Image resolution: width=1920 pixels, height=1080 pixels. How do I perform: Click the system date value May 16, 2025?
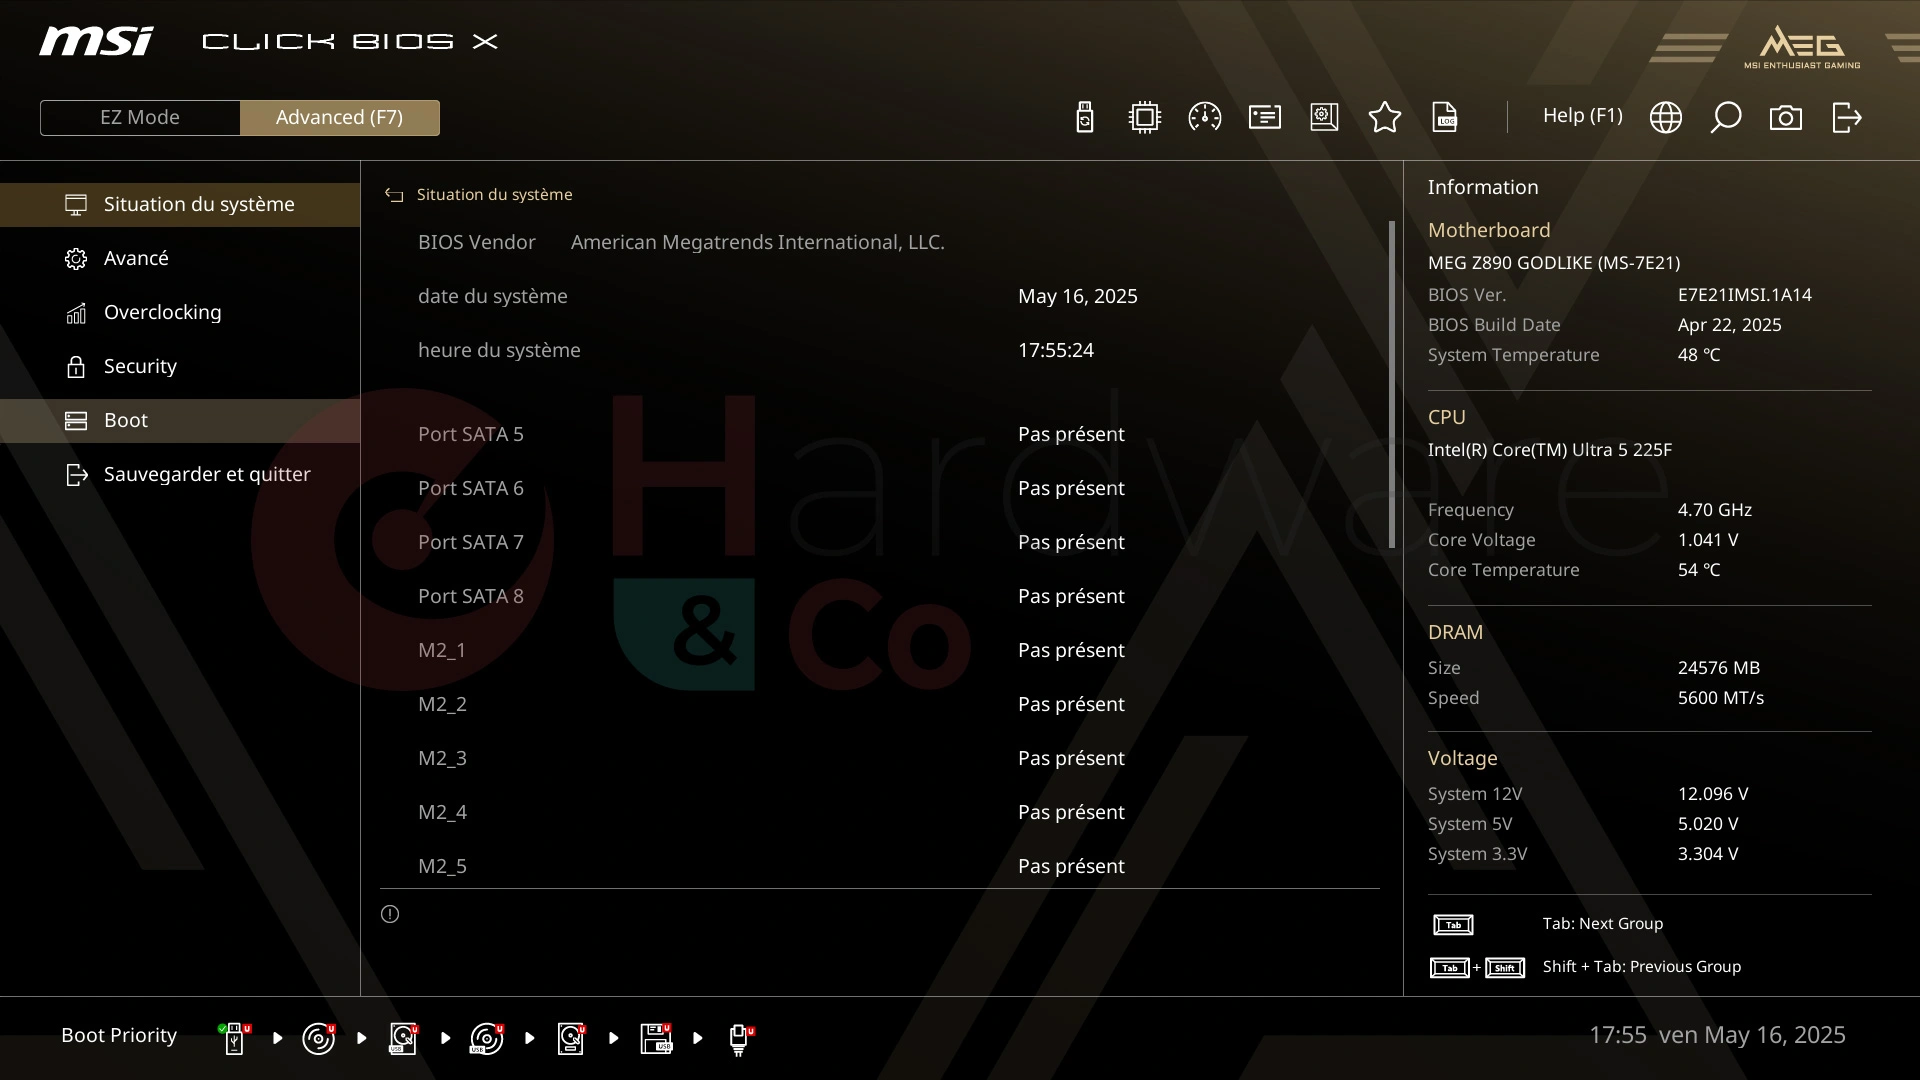coord(1078,296)
